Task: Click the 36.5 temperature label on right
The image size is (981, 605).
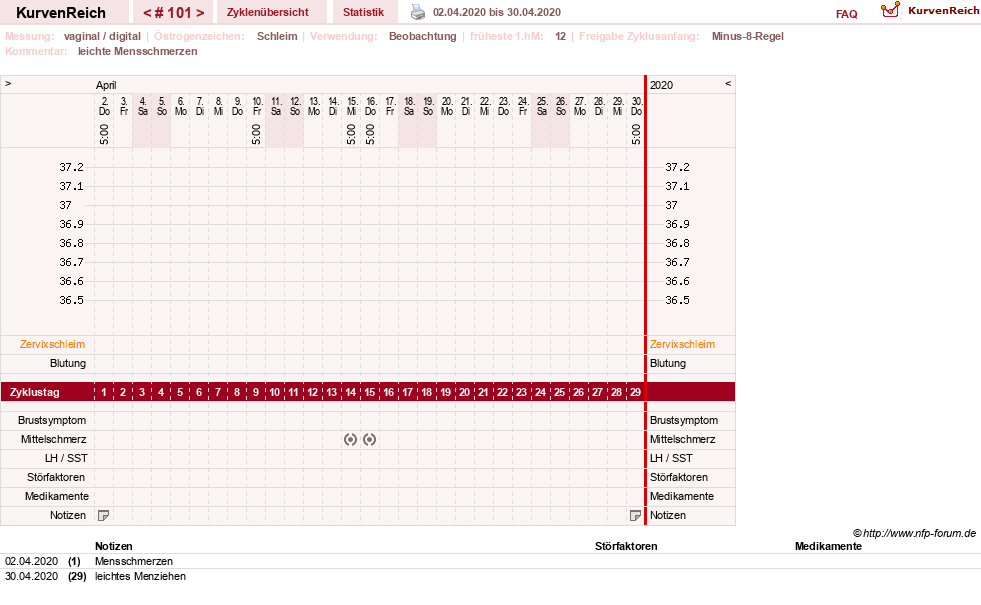Action: (678, 300)
